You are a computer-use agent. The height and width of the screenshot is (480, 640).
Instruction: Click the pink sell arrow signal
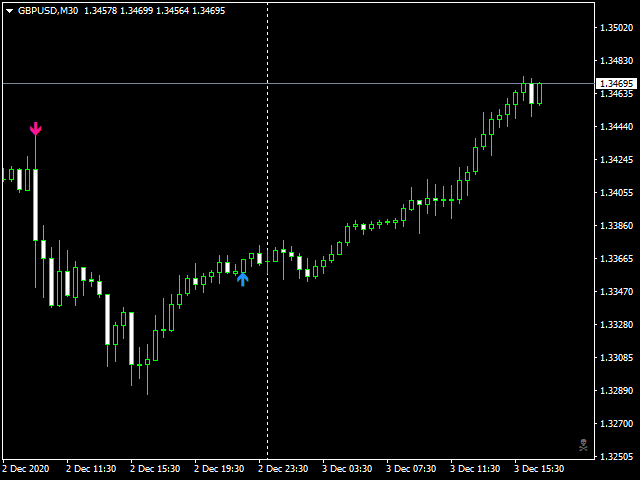click(x=36, y=129)
